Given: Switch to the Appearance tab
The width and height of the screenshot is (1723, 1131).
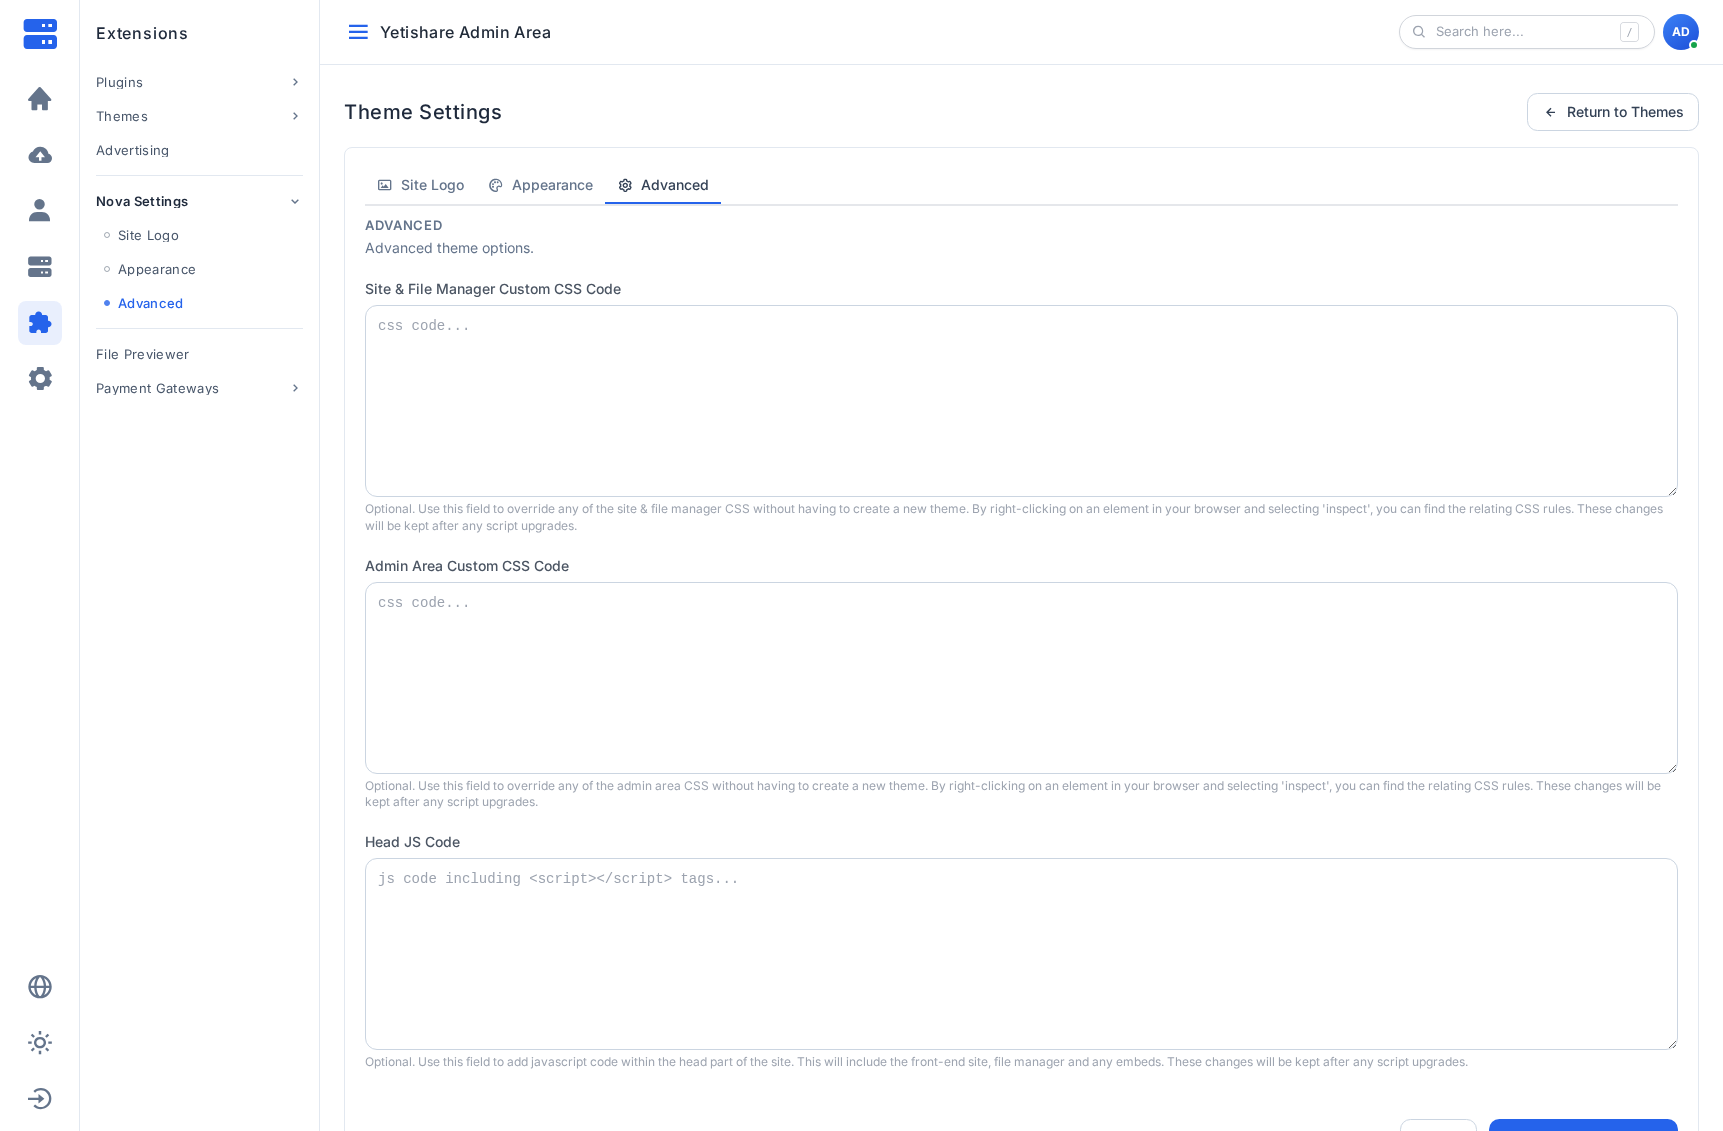Looking at the screenshot, I should pos(540,185).
